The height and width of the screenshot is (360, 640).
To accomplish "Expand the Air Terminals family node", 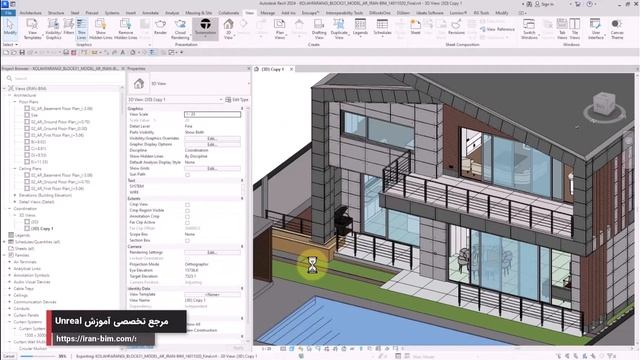I will 10,262.
